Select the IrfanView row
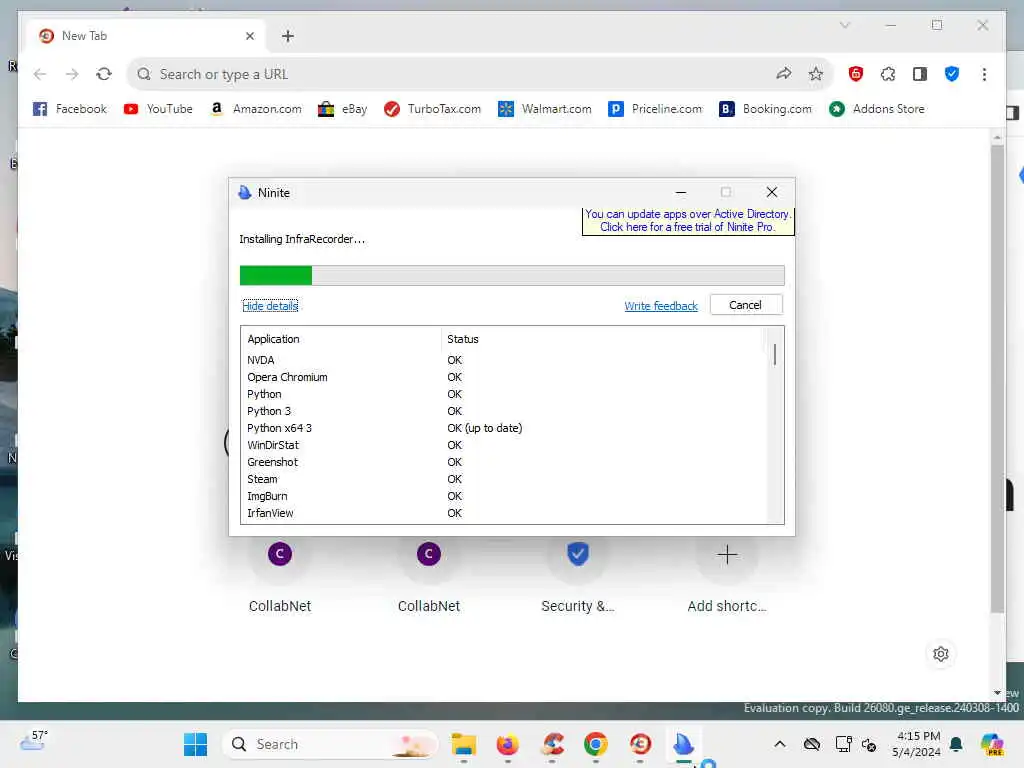This screenshot has width=1024, height=768. click(502, 513)
